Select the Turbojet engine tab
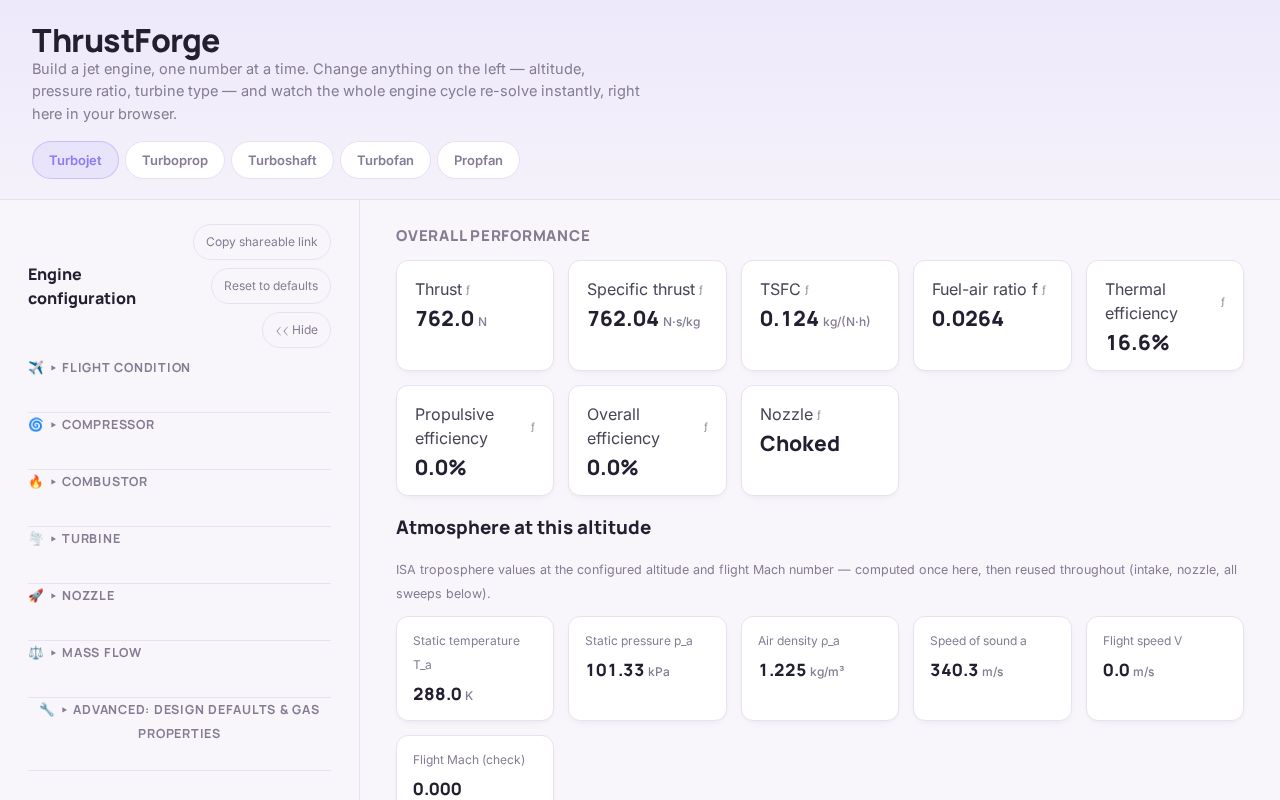This screenshot has height=800, width=1280. click(x=75, y=160)
